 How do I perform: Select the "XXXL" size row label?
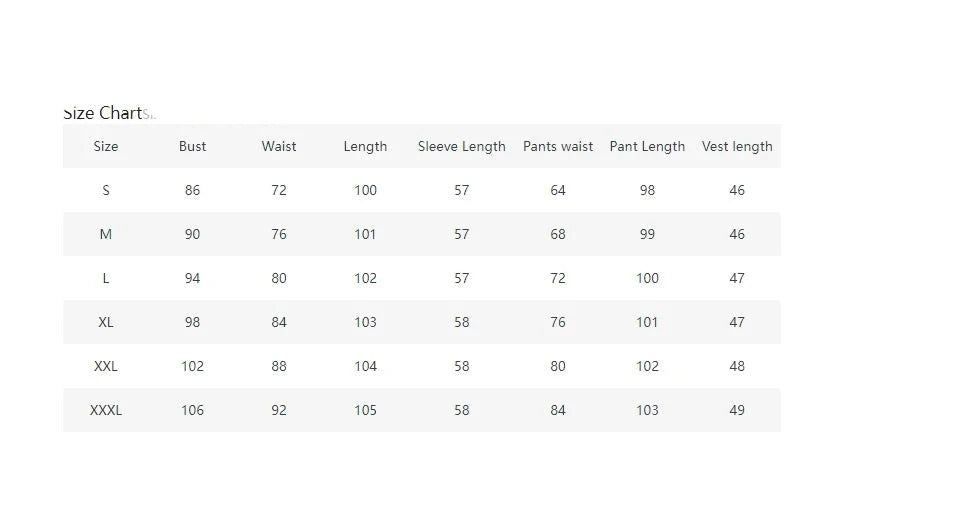[106, 410]
